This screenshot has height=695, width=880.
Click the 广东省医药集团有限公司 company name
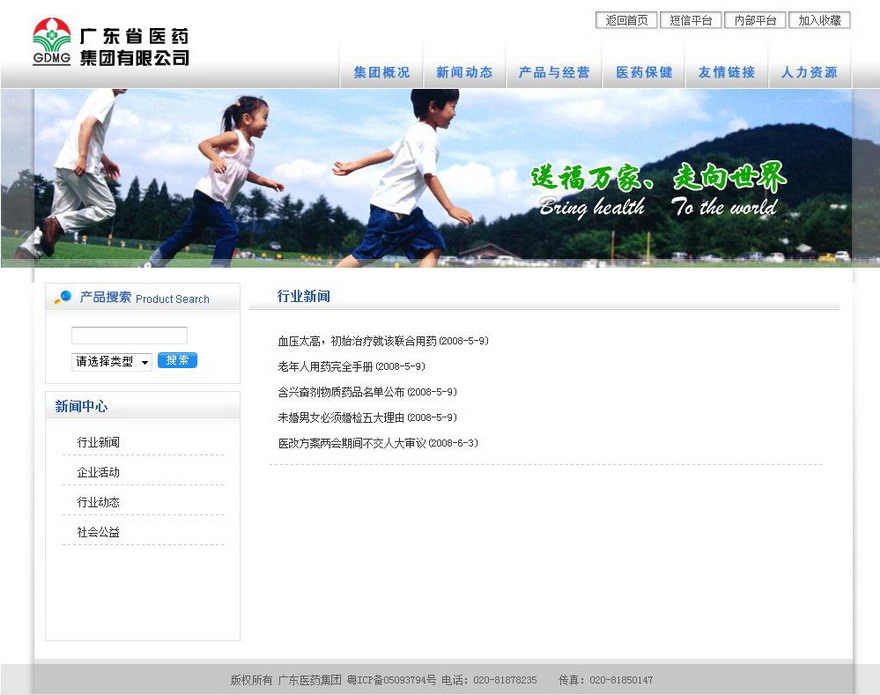click(x=134, y=47)
